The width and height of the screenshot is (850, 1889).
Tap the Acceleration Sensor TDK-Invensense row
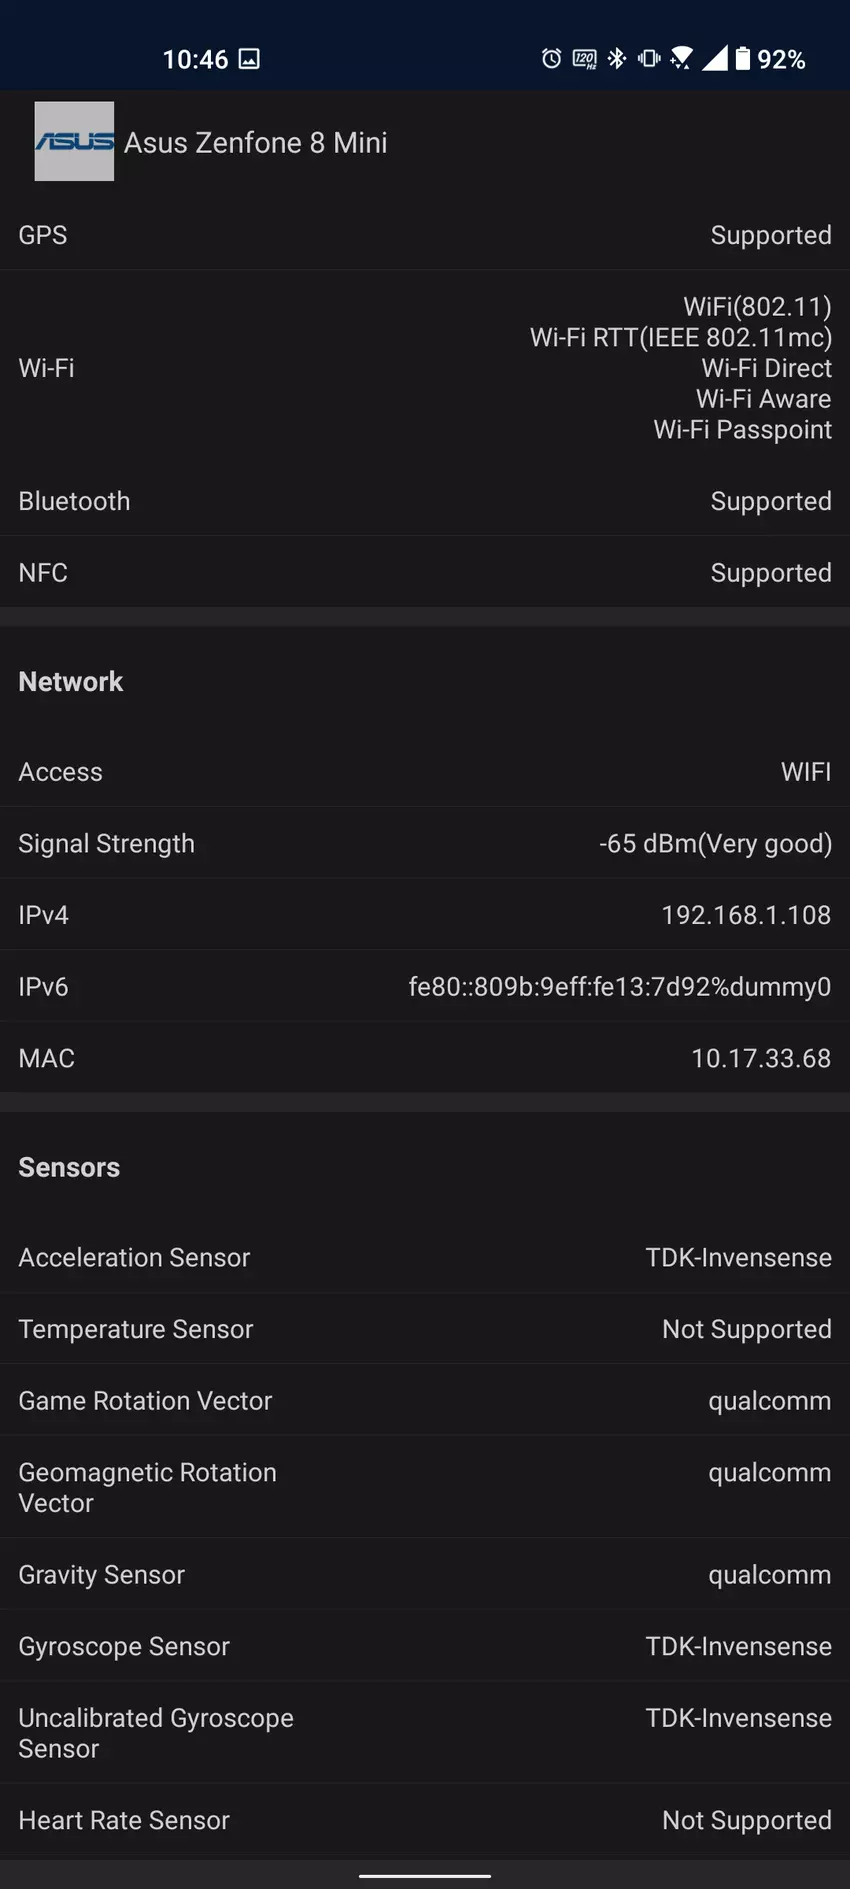pos(425,1258)
